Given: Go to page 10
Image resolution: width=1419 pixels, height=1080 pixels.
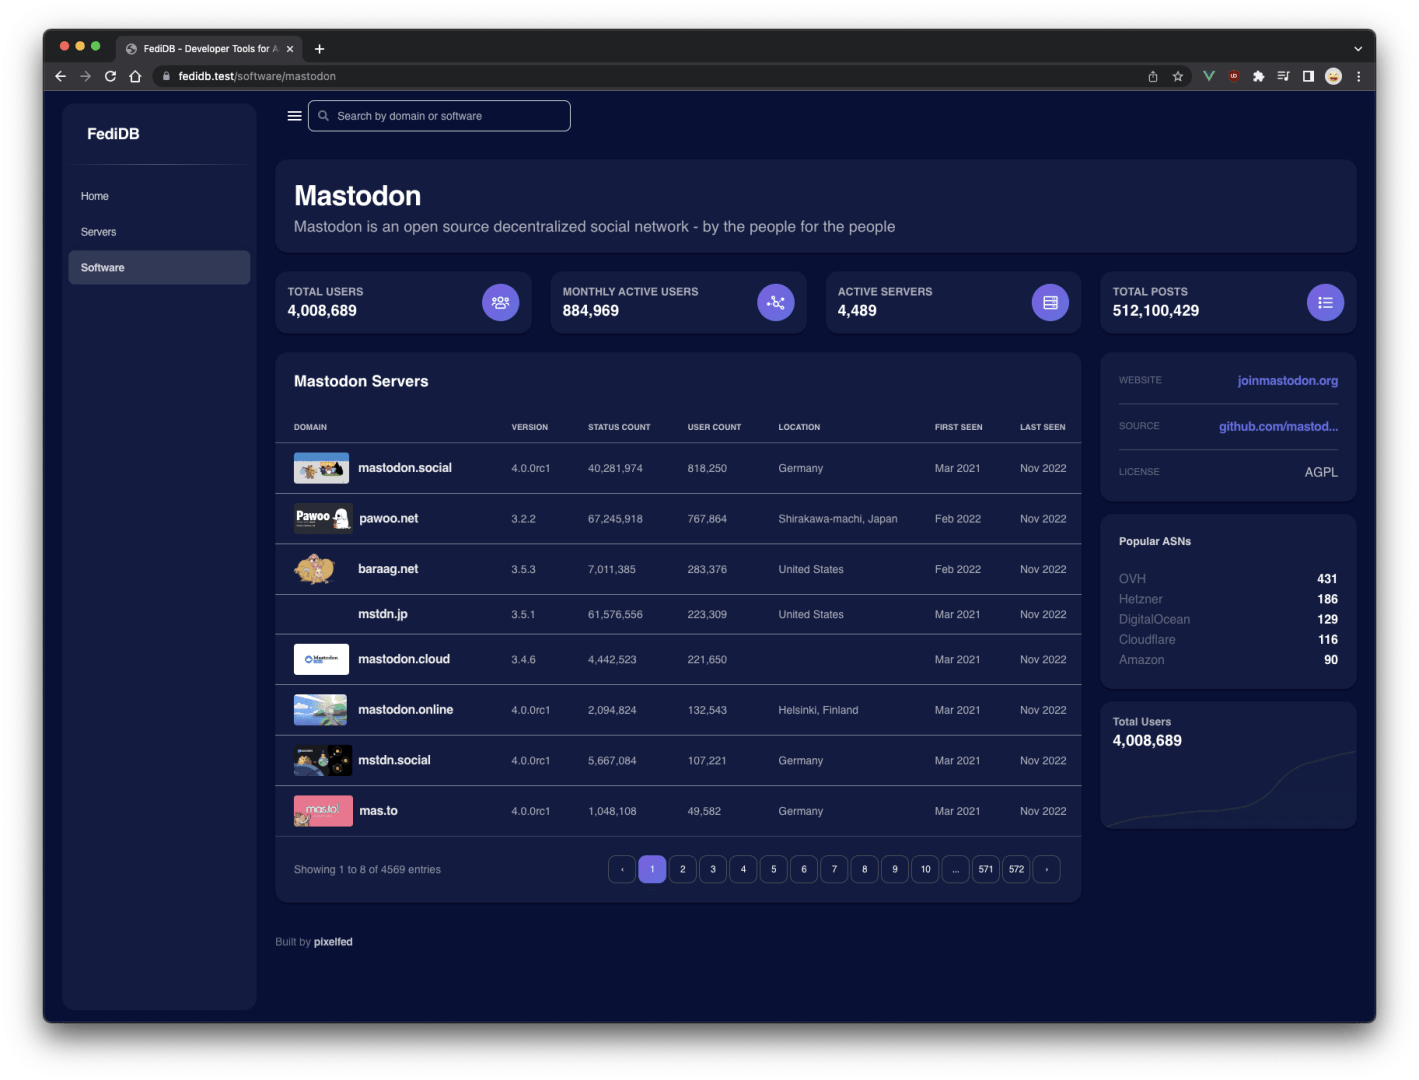Looking at the screenshot, I should (925, 869).
